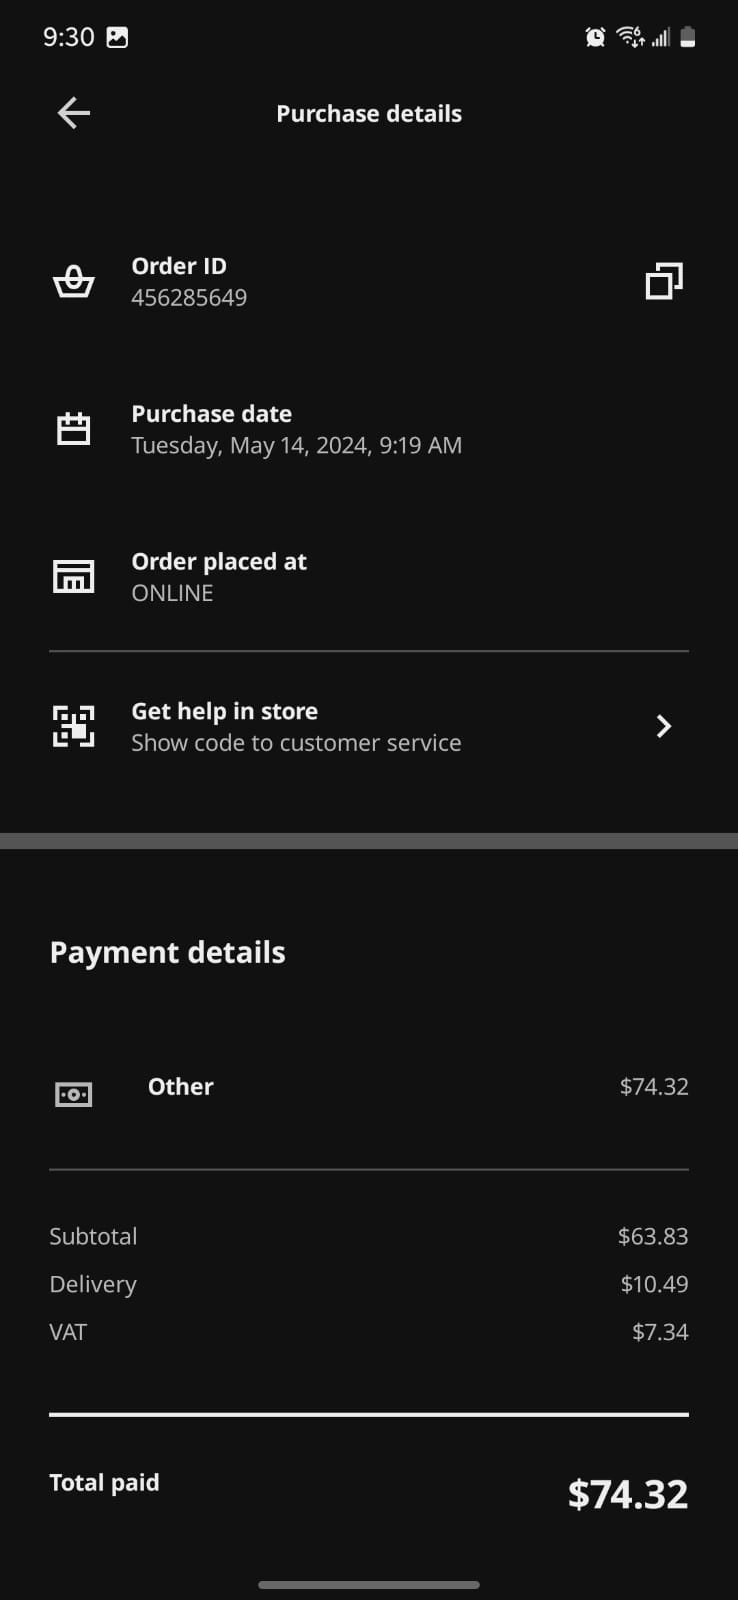
Task: Tap the back arrow icon
Action: tap(74, 113)
